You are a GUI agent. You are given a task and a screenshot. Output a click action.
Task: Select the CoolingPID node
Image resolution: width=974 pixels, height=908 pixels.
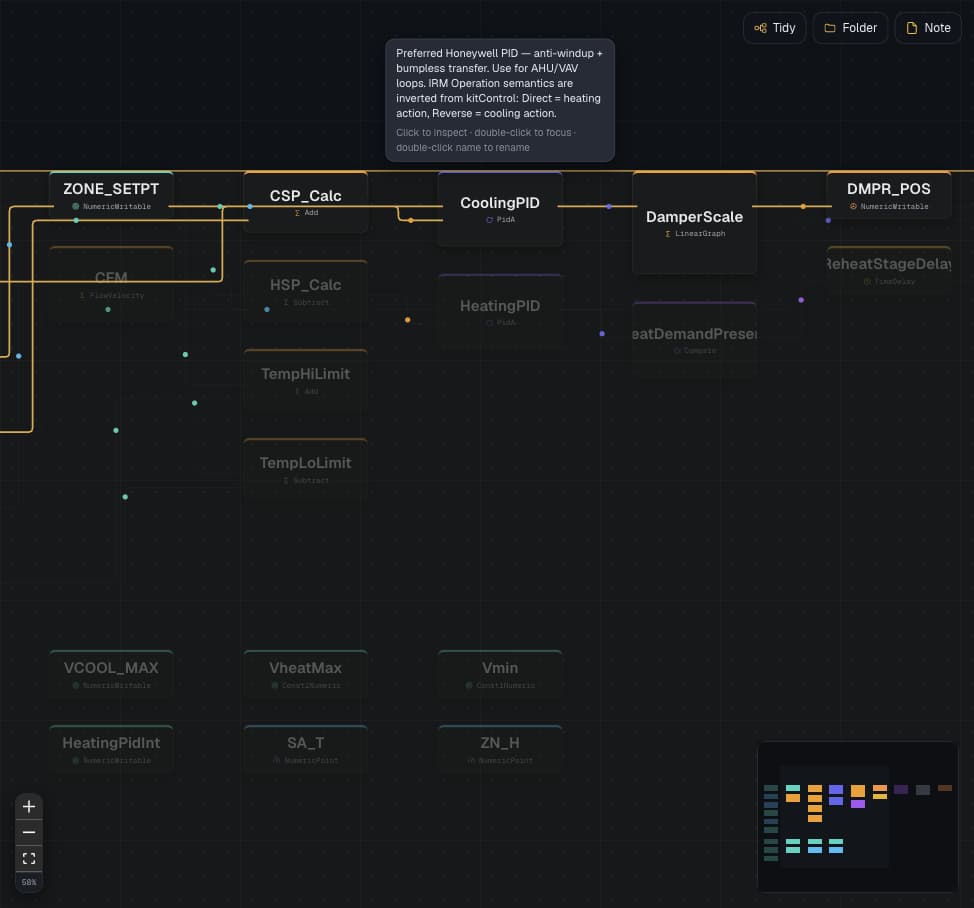(500, 209)
